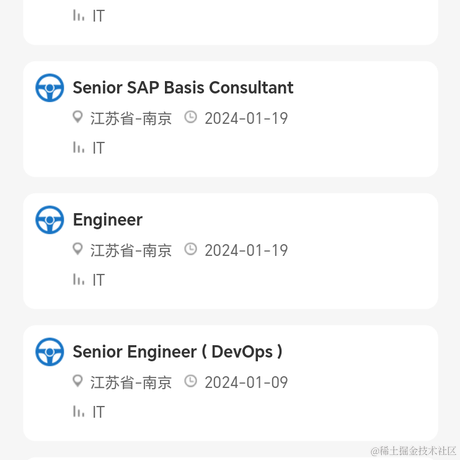Click steering wheel logo next to Engineer
460x460 pixels.
(50, 220)
